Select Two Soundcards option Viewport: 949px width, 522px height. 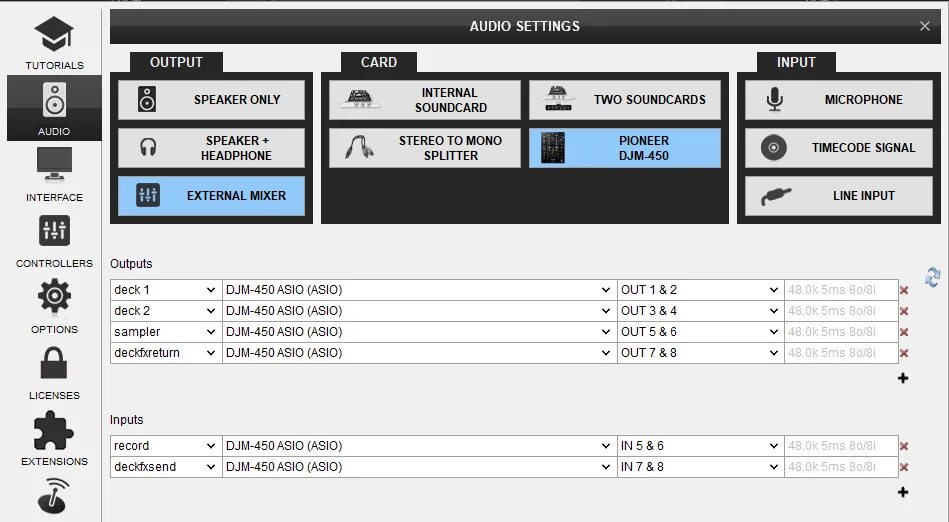[x=625, y=100]
